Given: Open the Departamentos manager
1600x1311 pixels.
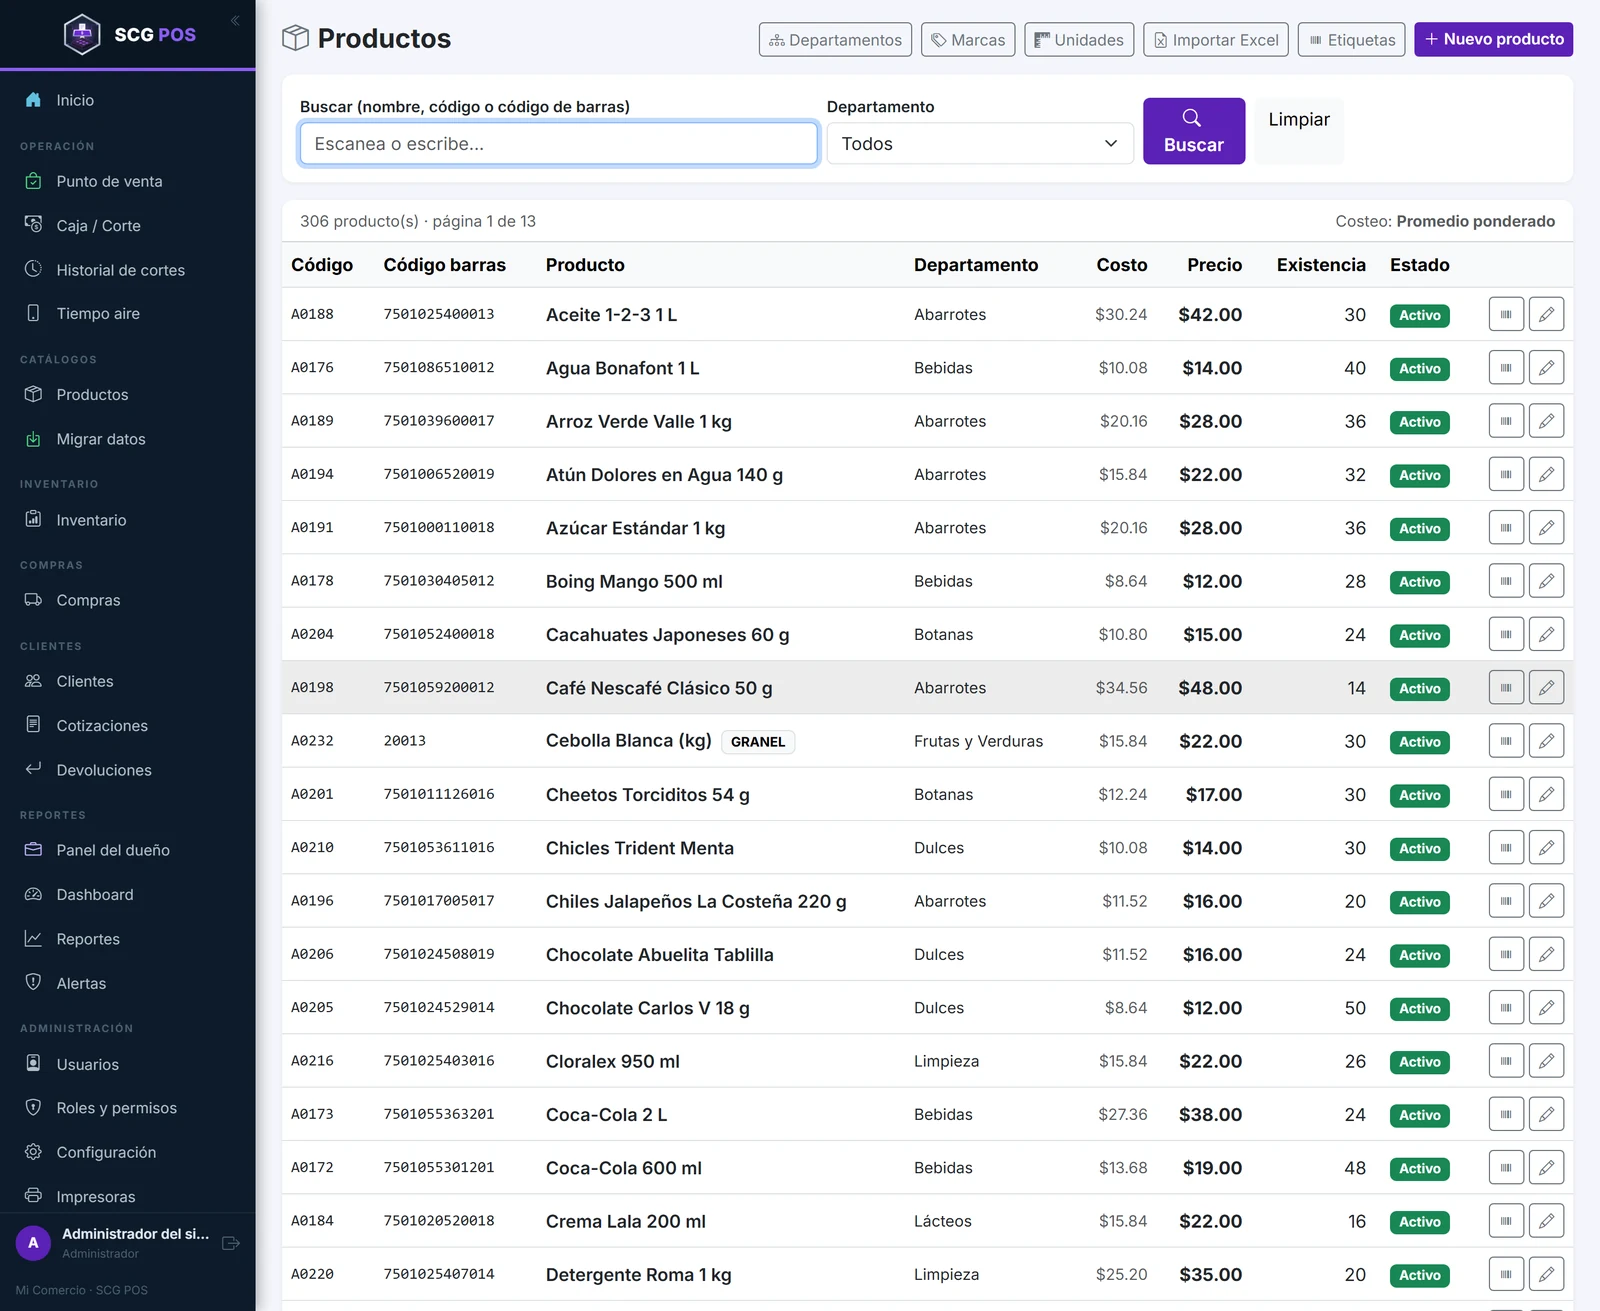Looking at the screenshot, I should pos(835,40).
